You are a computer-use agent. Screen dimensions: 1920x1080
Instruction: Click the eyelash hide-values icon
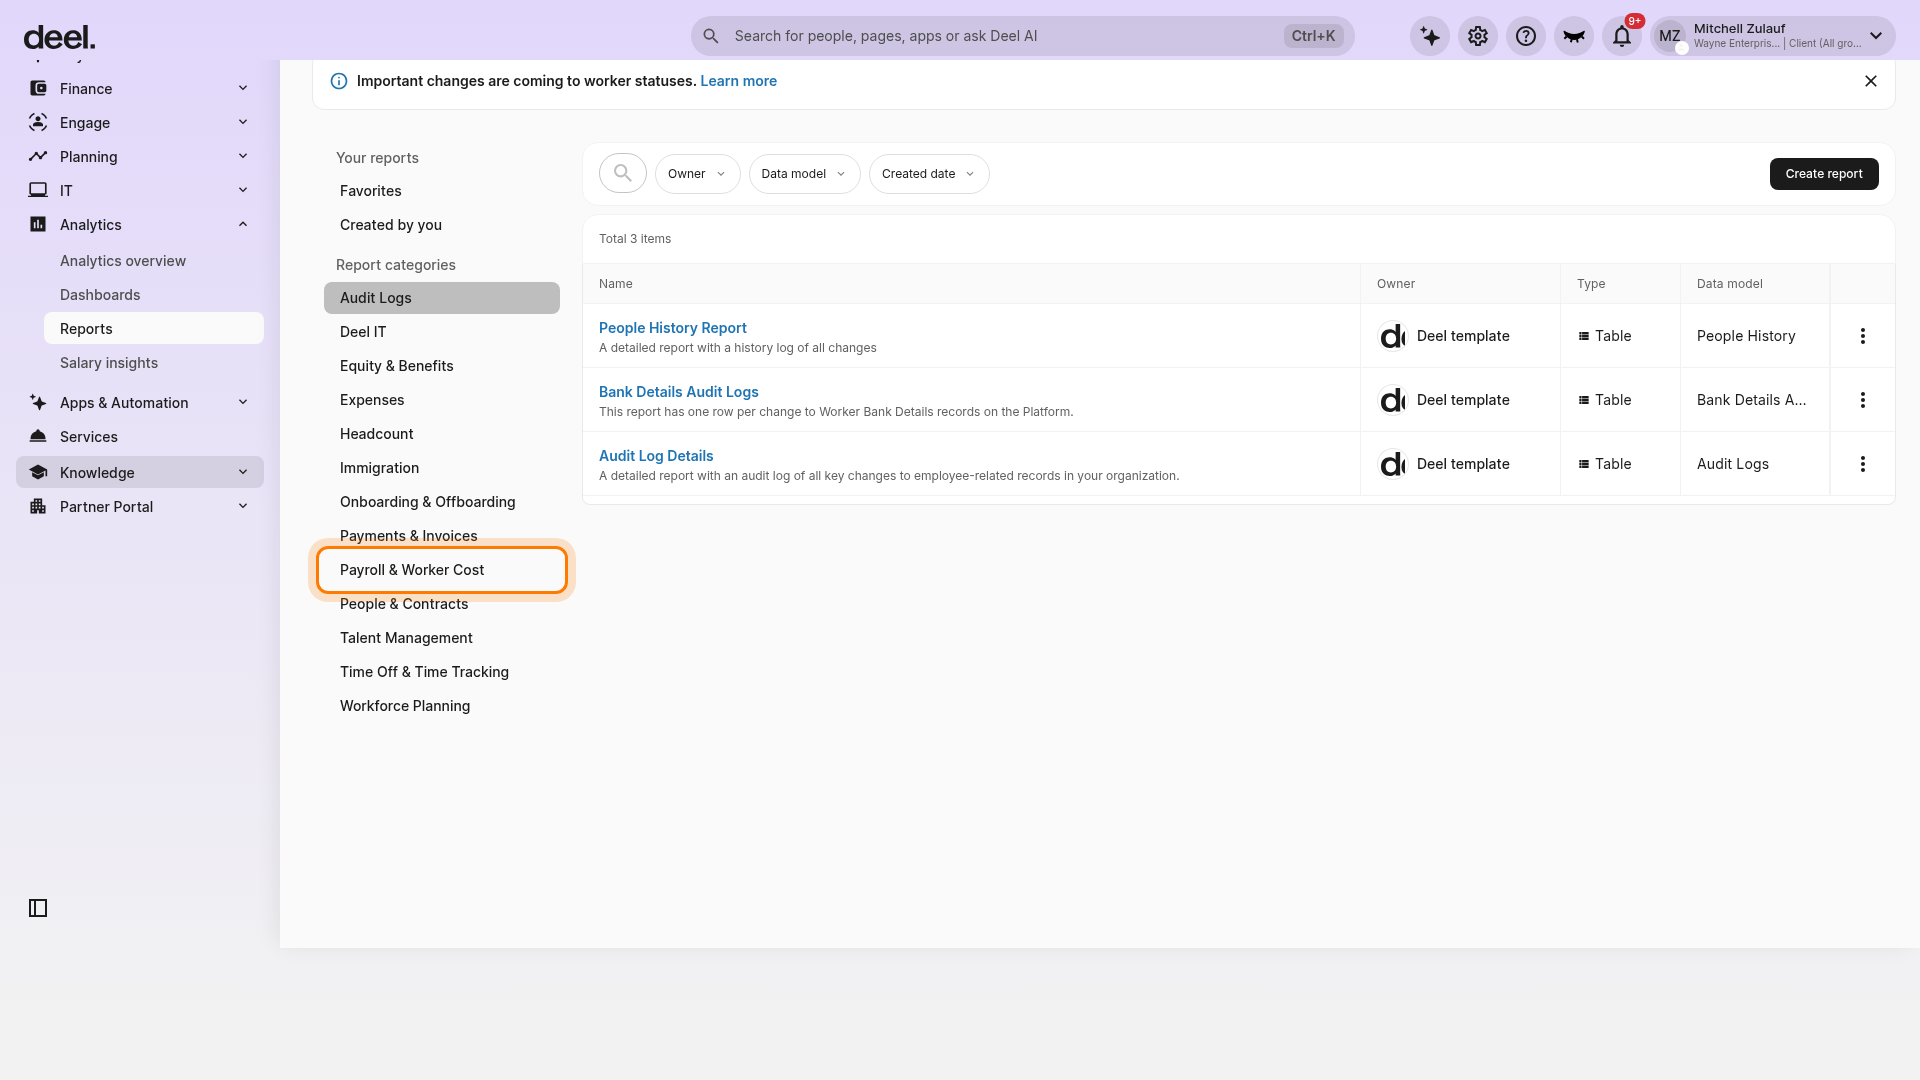coord(1574,36)
